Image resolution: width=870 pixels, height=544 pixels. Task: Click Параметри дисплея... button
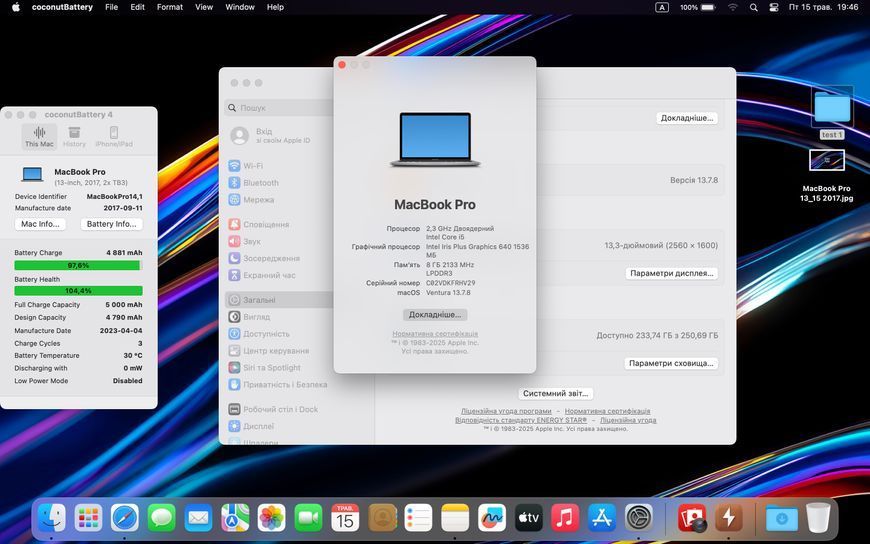671,273
